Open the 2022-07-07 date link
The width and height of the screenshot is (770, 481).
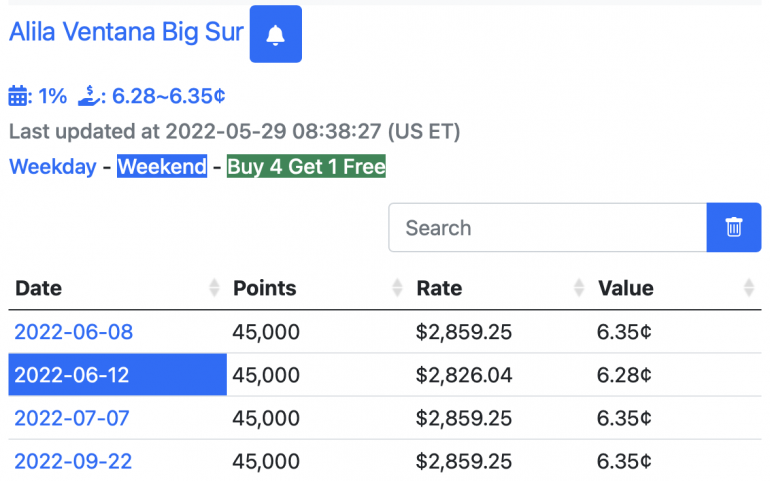tap(72, 418)
